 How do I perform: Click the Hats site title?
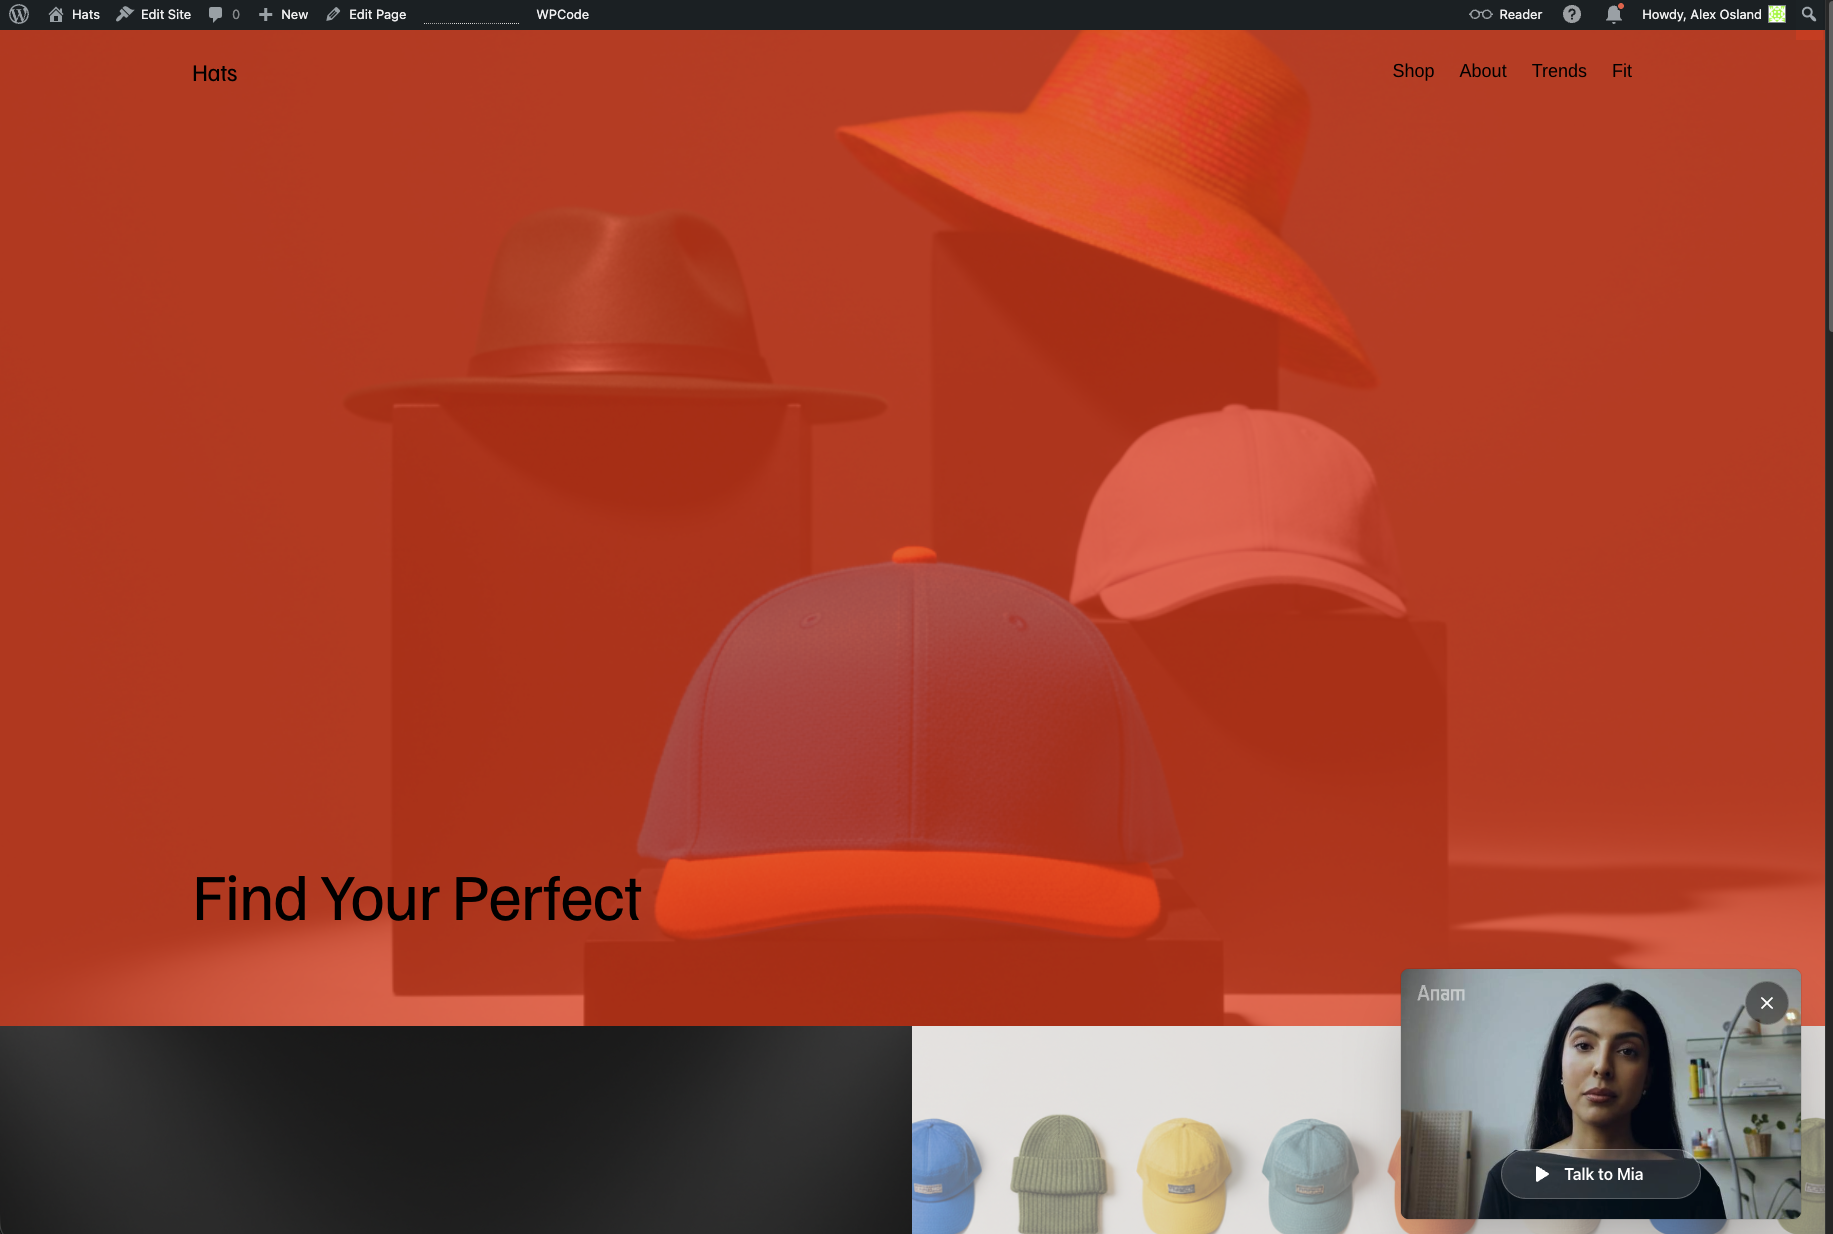click(214, 73)
